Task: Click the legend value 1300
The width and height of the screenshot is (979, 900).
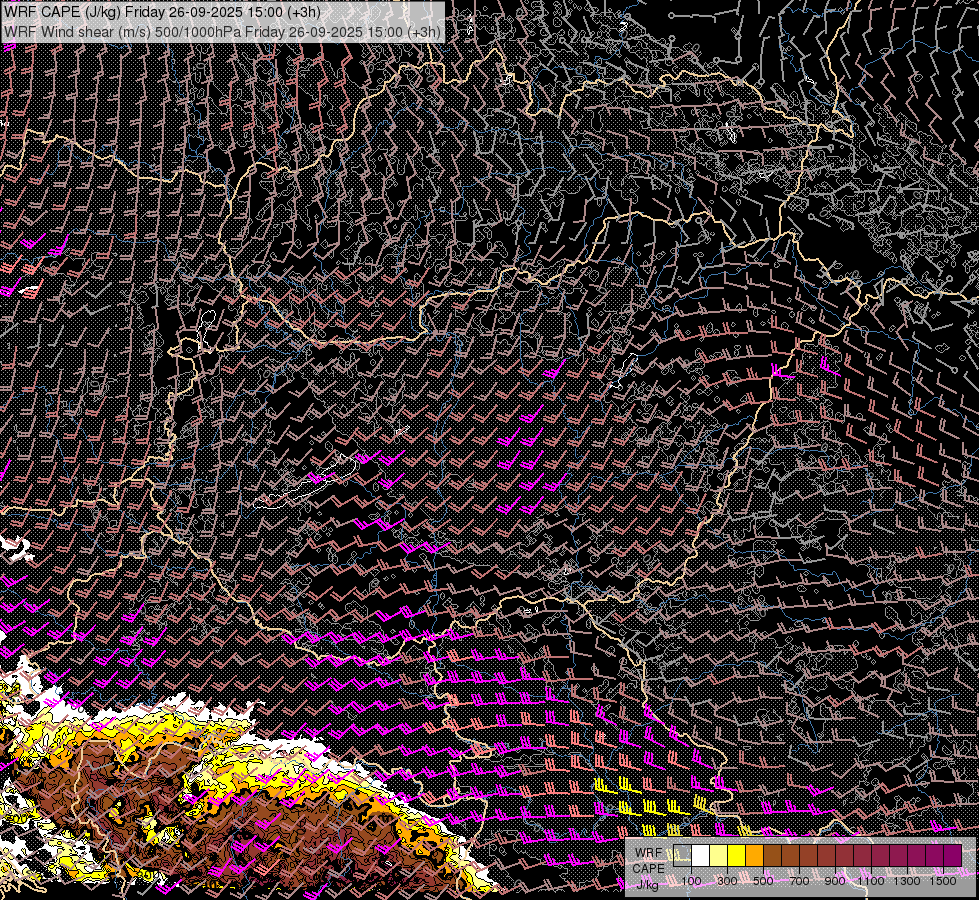Action: pos(907,881)
